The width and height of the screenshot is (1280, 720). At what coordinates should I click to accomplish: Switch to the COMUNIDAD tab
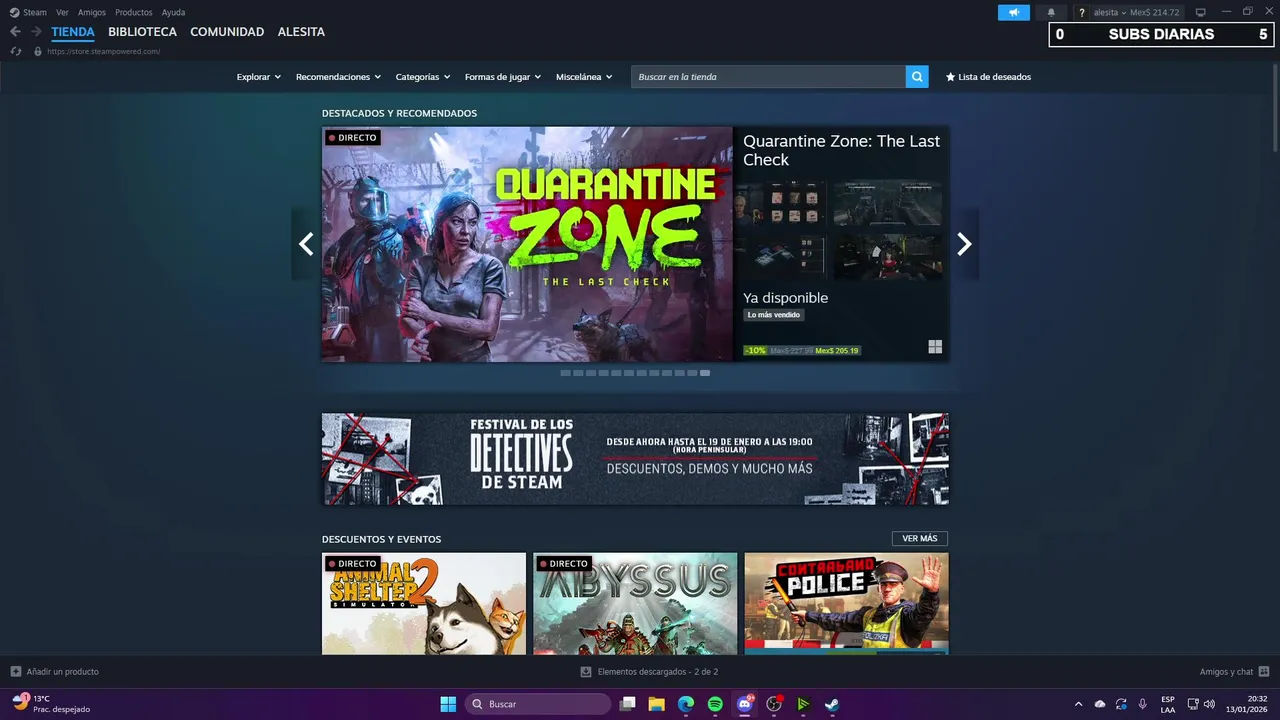pos(227,32)
